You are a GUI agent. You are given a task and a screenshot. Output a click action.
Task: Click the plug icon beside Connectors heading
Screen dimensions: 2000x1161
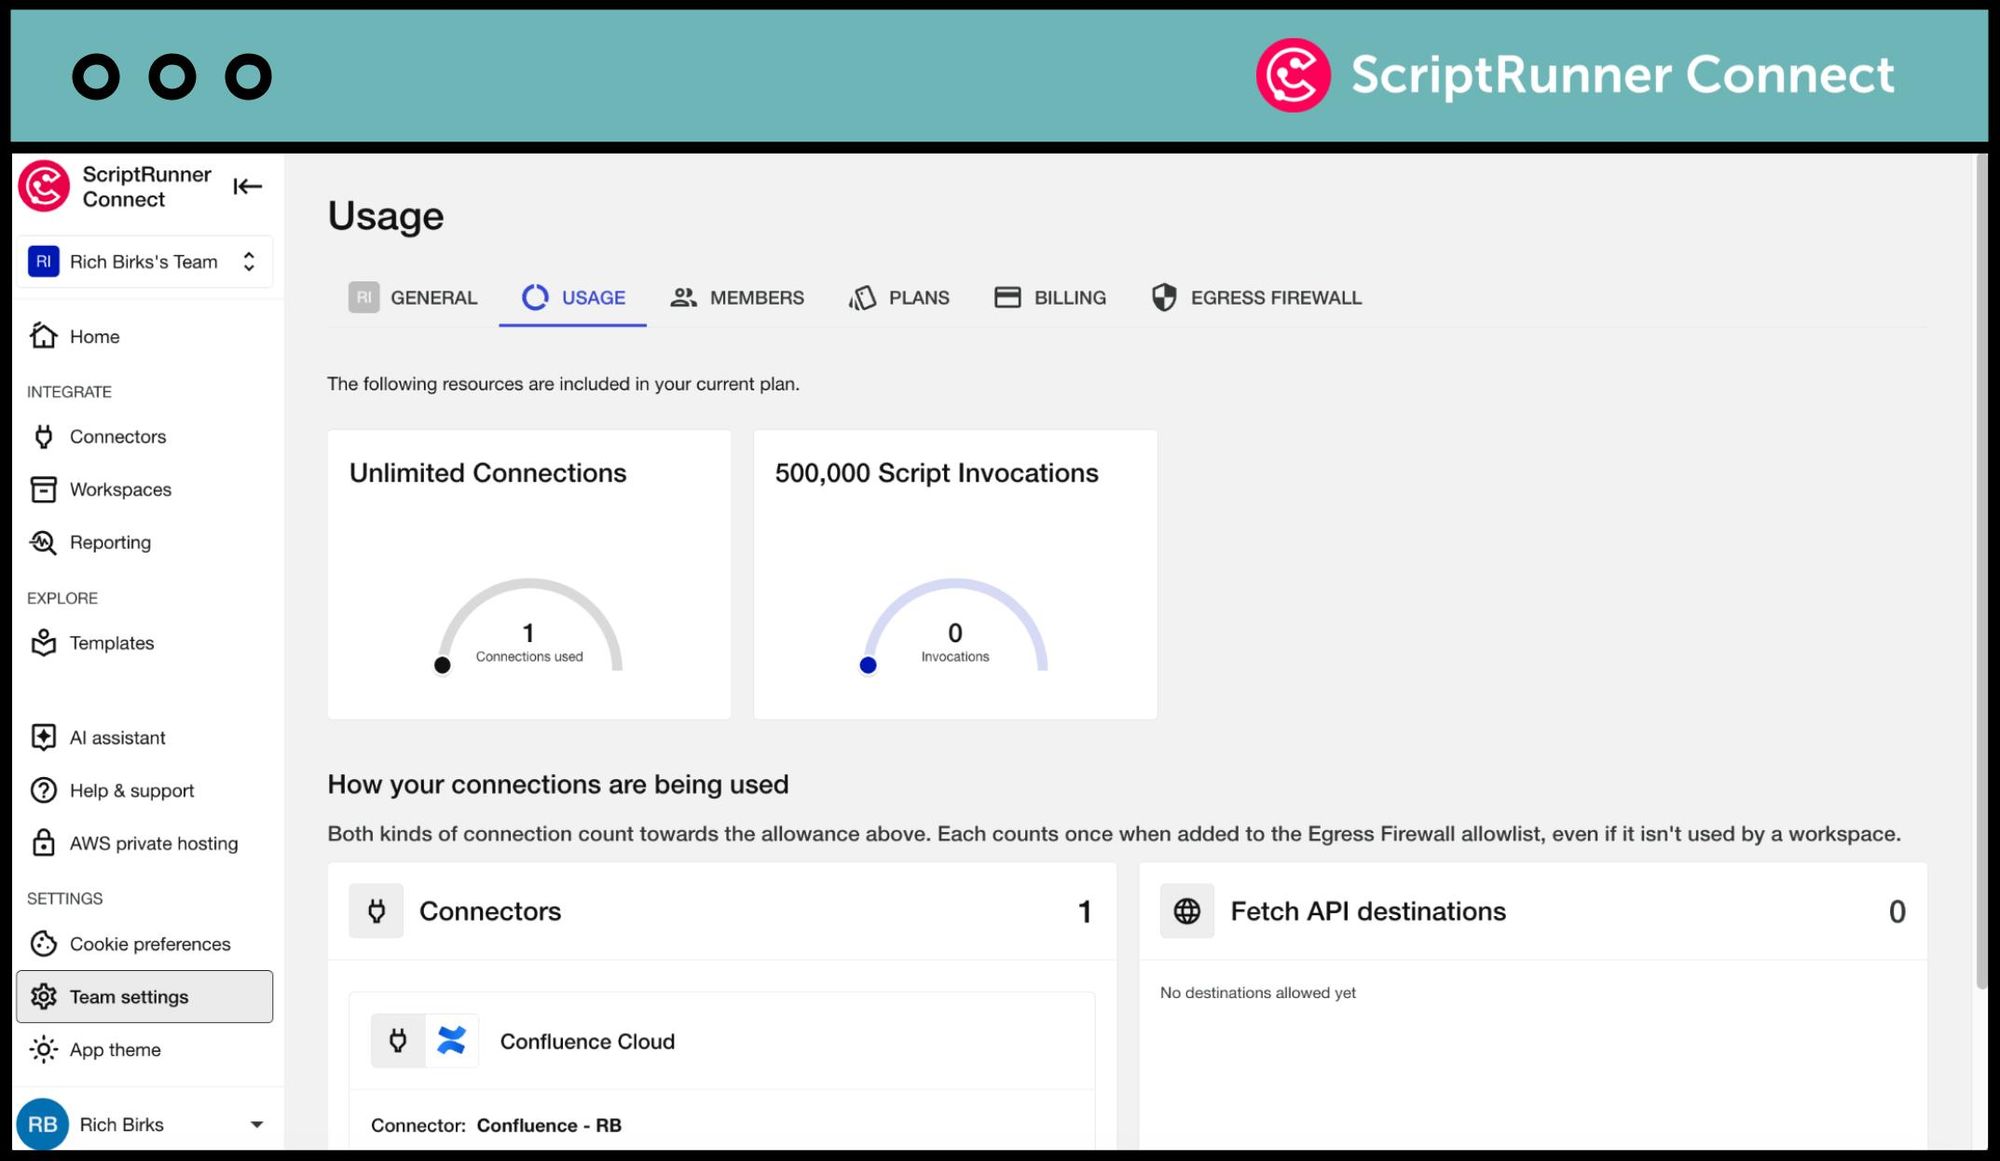376,911
